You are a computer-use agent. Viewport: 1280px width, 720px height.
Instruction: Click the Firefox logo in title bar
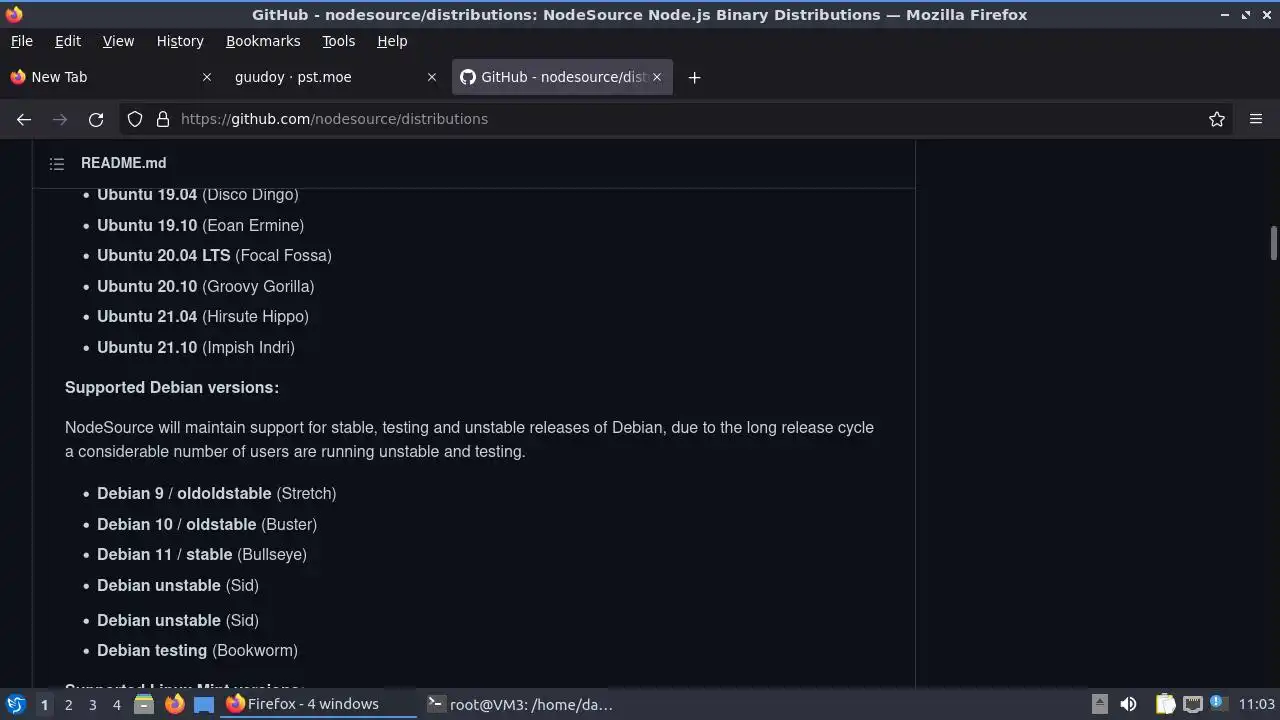14,14
